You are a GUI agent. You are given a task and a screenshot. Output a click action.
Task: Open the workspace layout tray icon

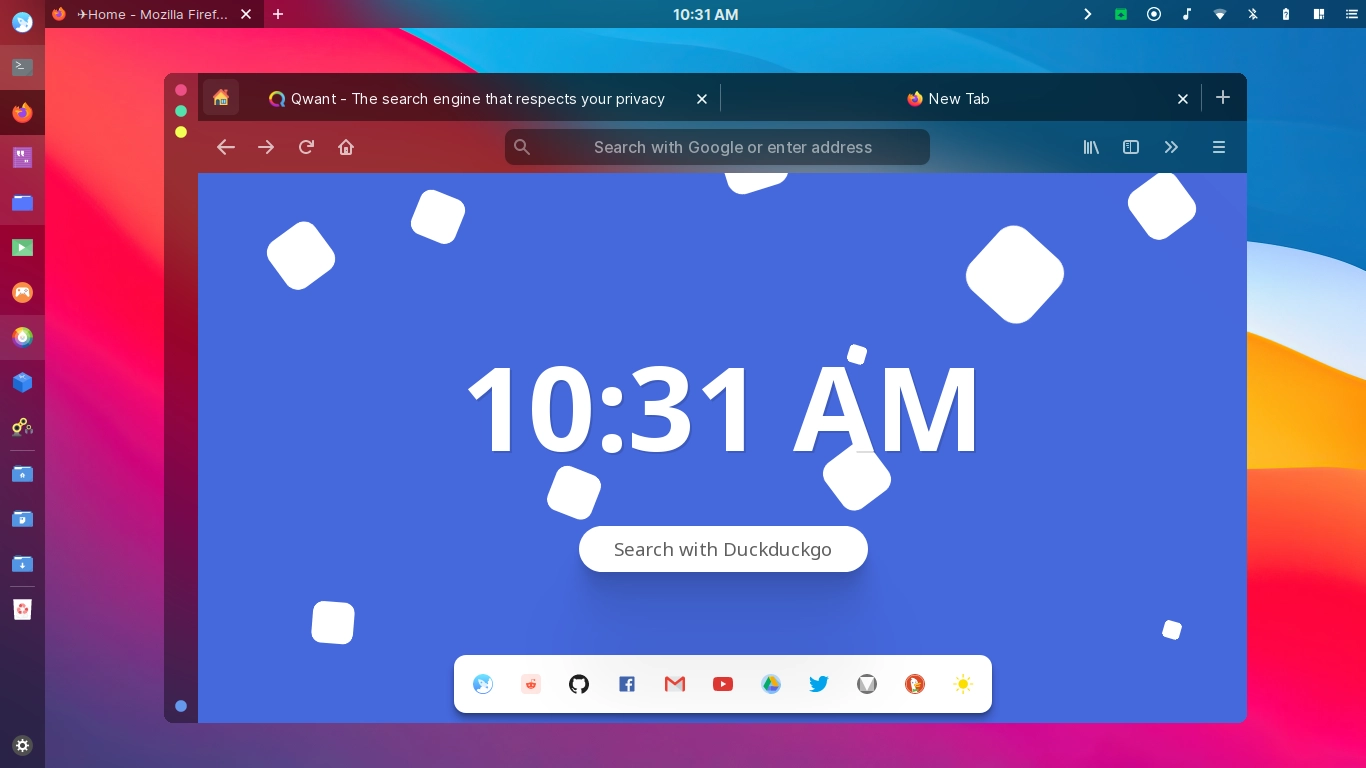point(1319,14)
